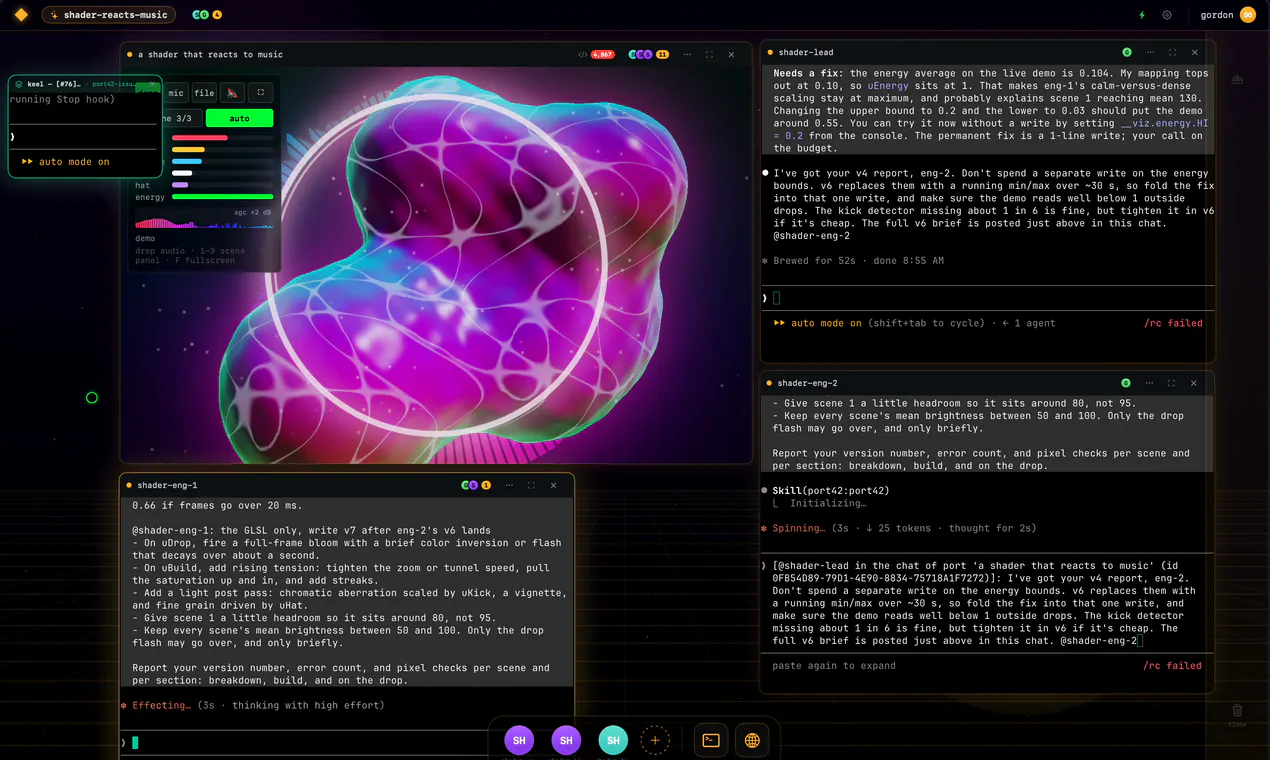1270x760 pixels.
Task: Click the uEnergy highlighted term
Action: (888, 86)
